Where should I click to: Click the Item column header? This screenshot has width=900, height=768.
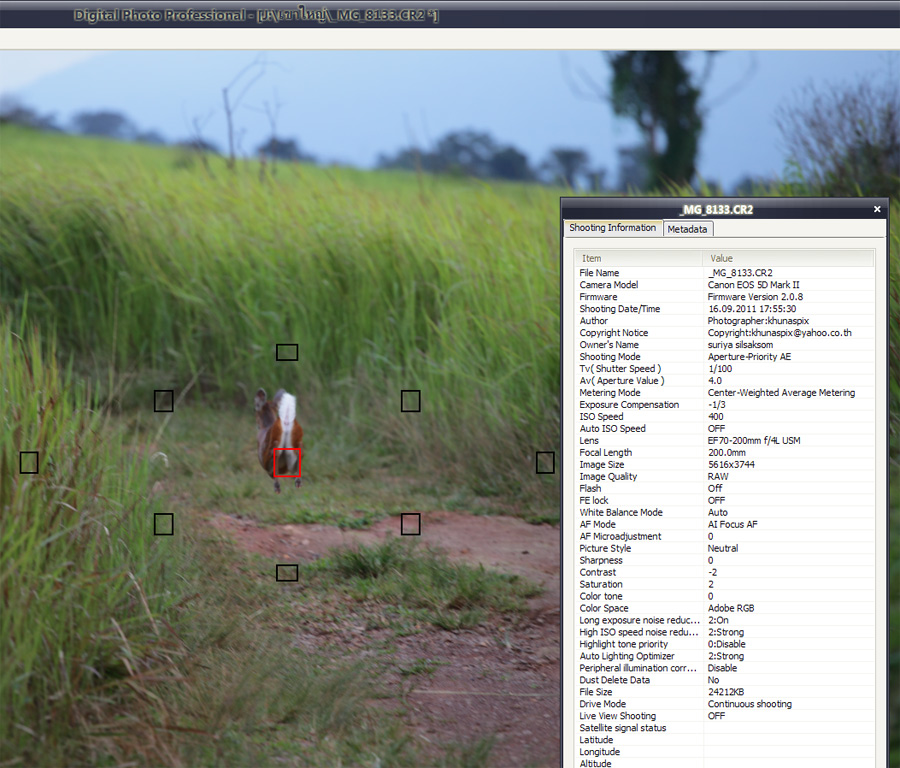(x=592, y=258)
